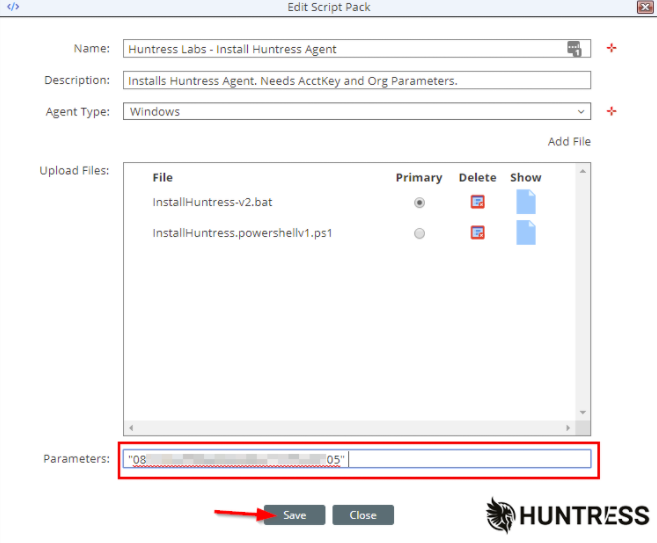Click the script code icon in title bar

pyautogui.click(x=13, y=7)
